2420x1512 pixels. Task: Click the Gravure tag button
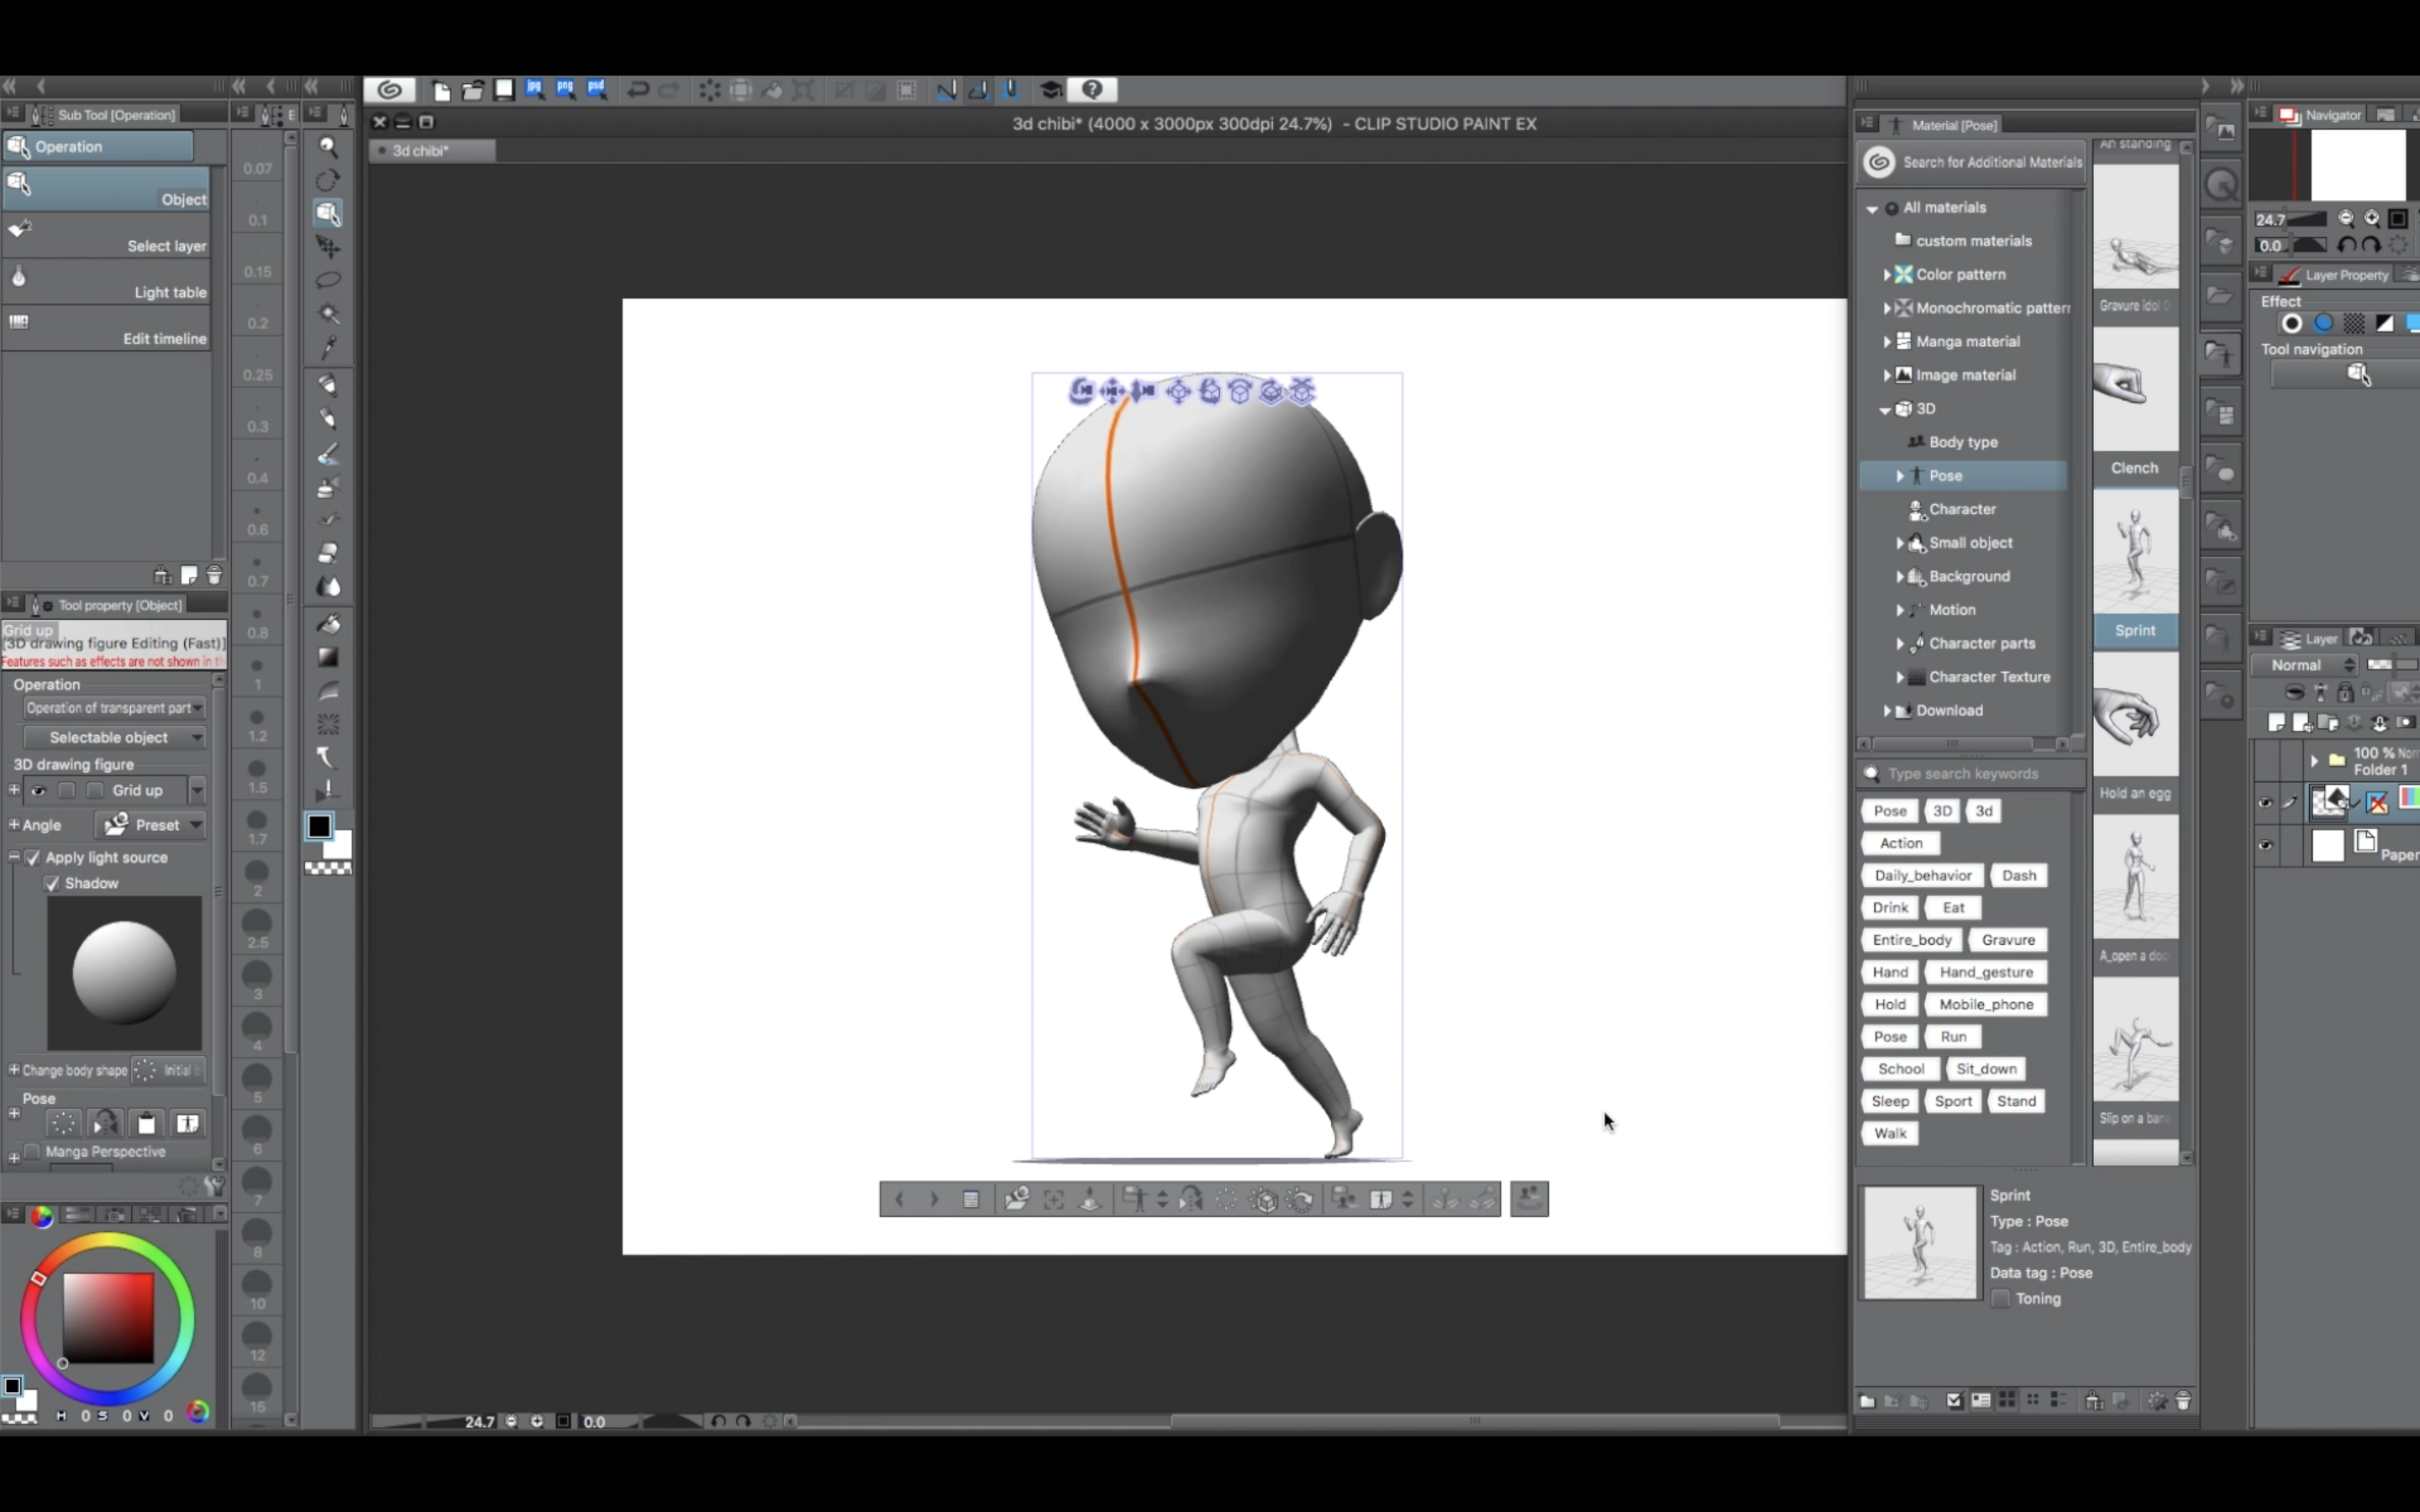2007,940
